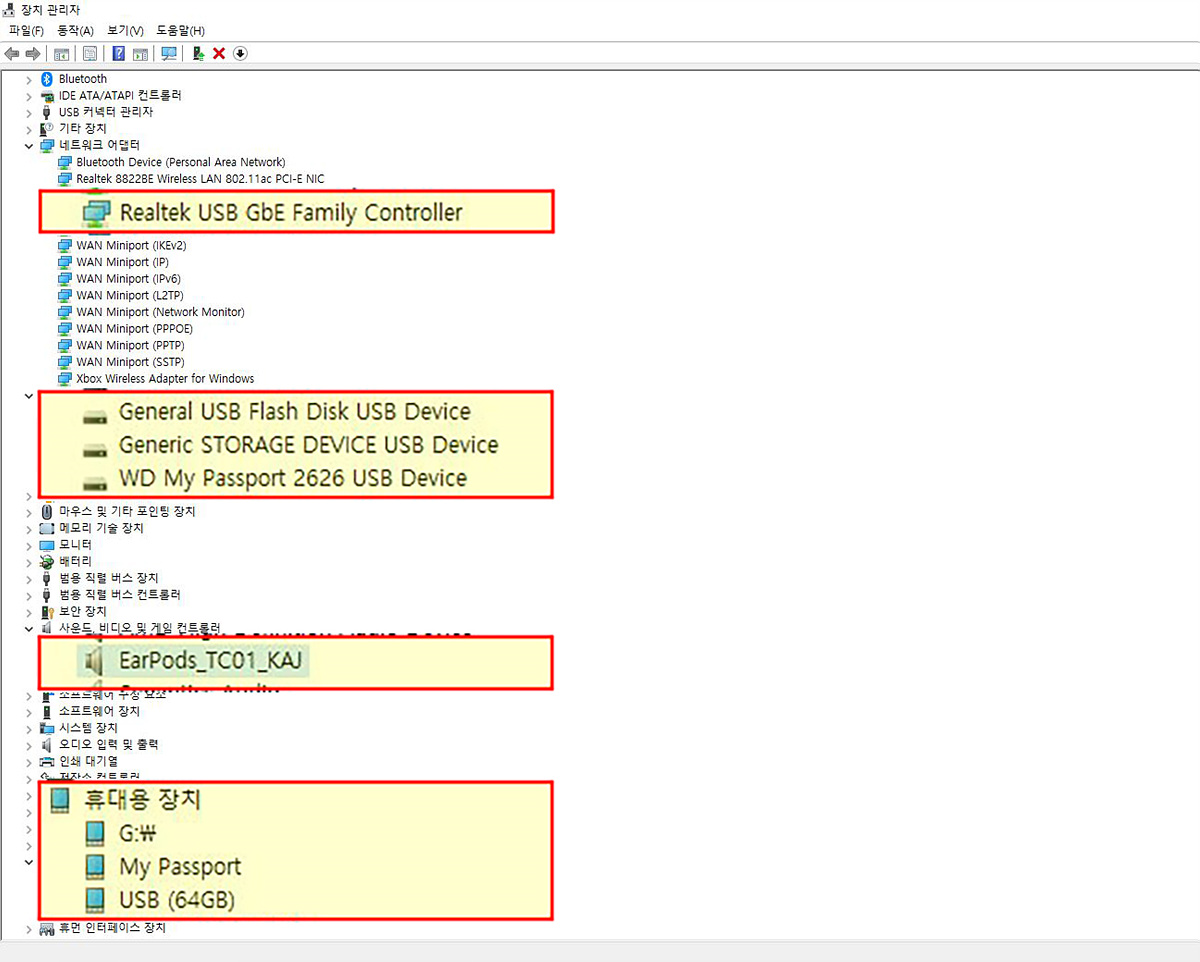Select the 소프트웨어 장치 category
Screen dimensions: 1200x962
tap(100, 711)
